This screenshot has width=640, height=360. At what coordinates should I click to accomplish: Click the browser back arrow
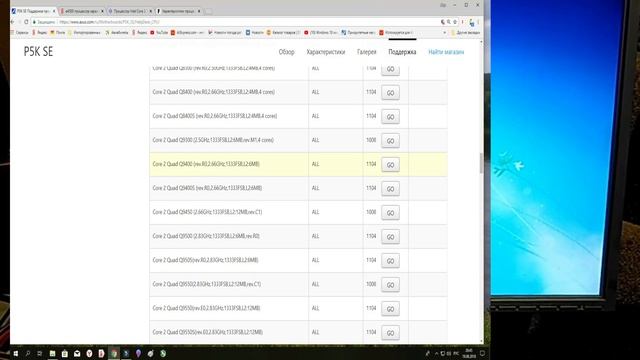tap(13, 22)
